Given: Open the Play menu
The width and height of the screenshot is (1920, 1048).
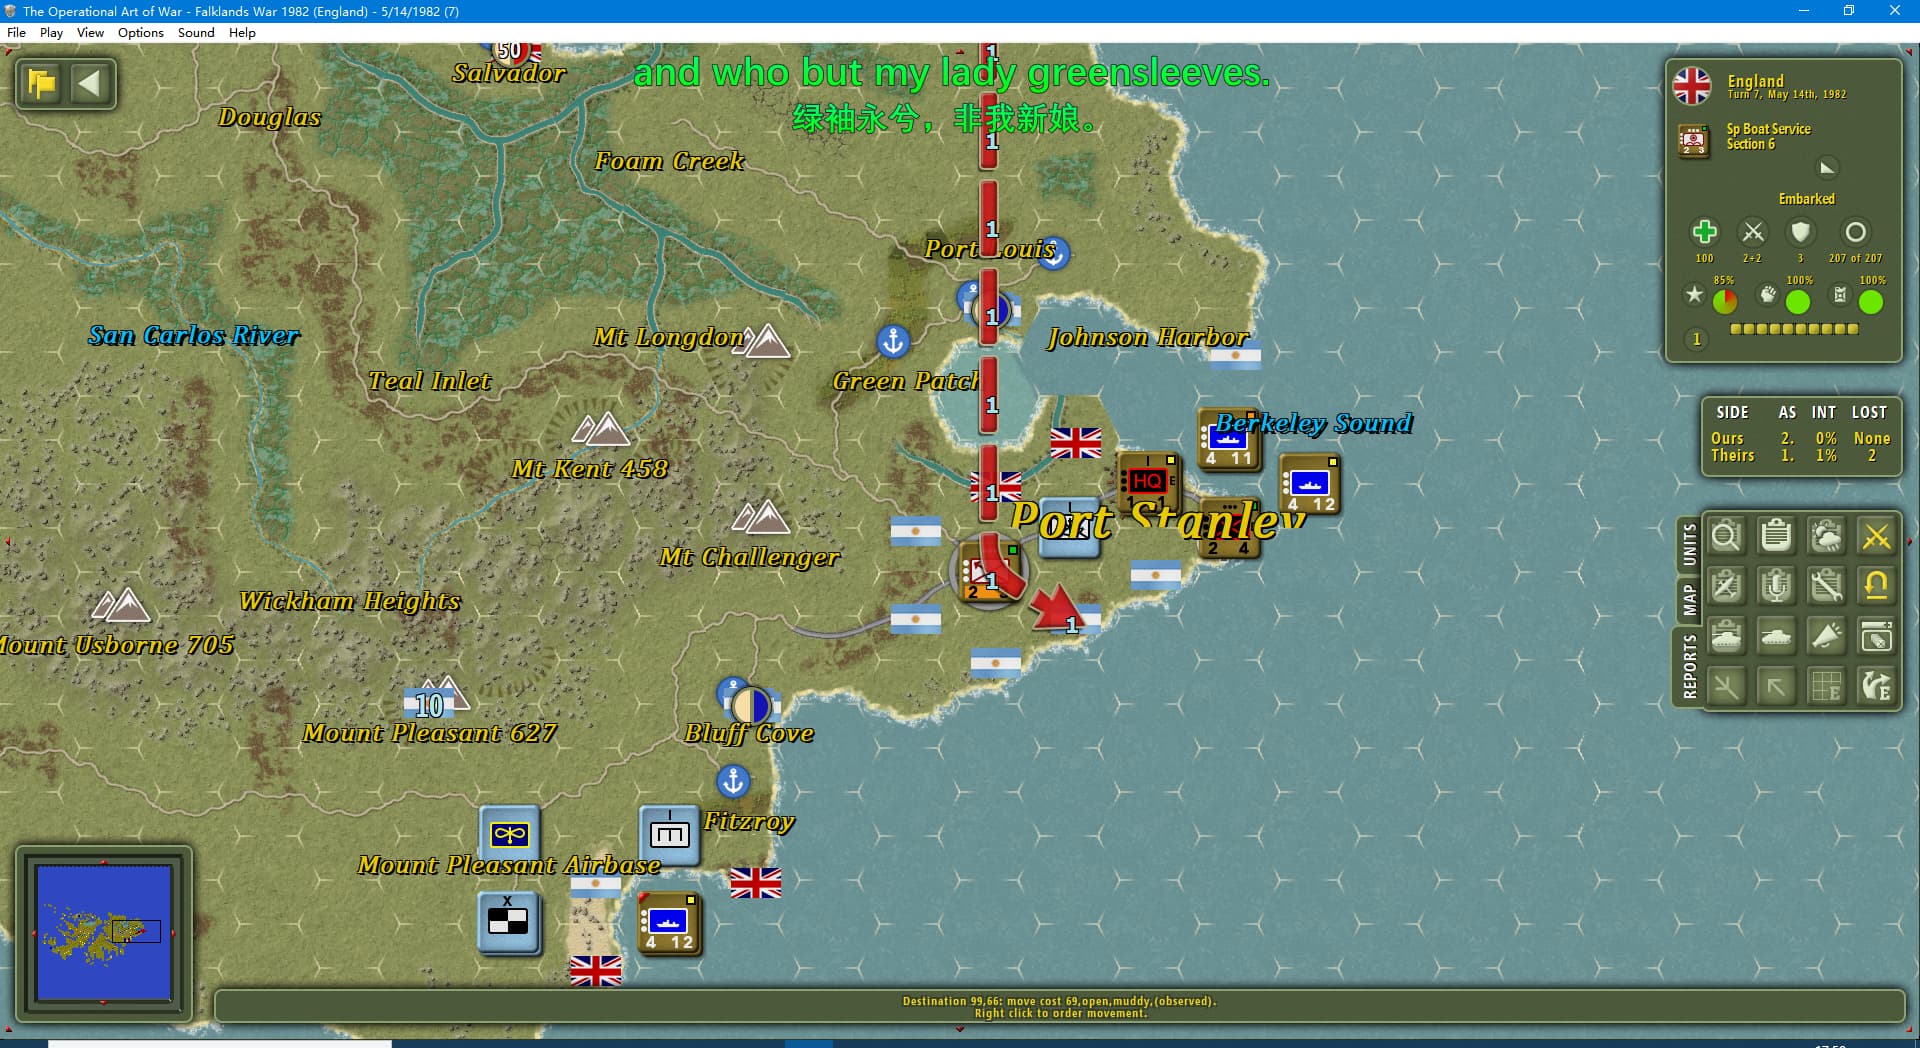Looking at the screenshot, I should (51, 32).
